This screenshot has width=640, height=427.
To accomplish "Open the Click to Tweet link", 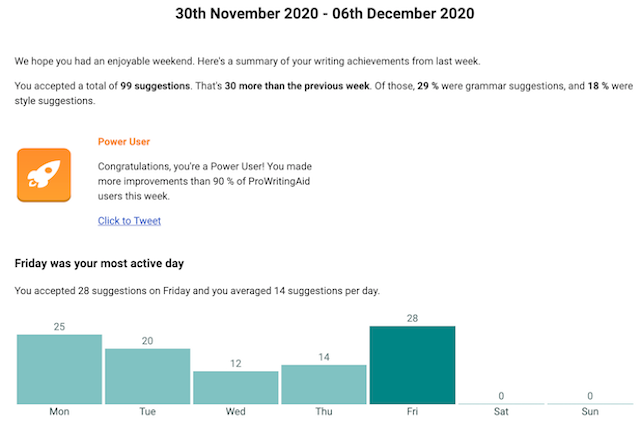I will tap(129, 221).
